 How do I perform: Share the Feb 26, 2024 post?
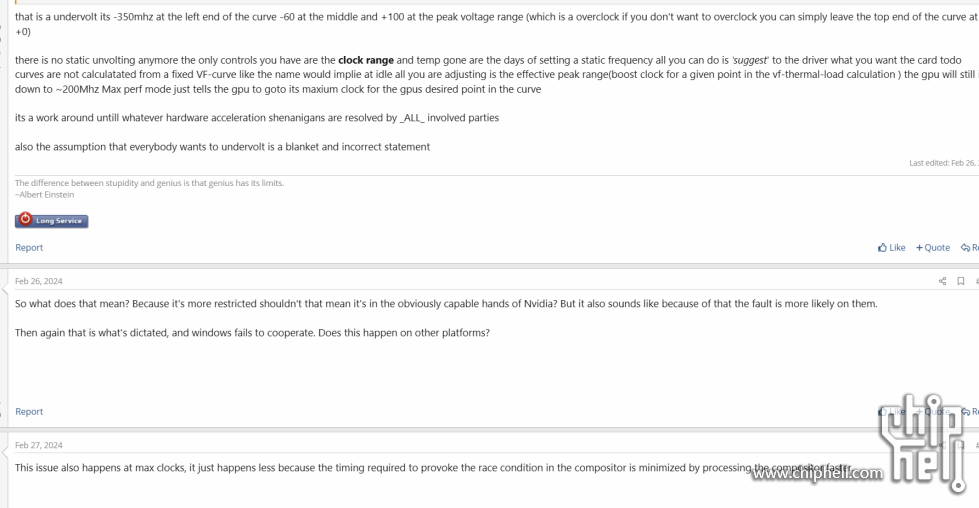click(x=942, y=281)
